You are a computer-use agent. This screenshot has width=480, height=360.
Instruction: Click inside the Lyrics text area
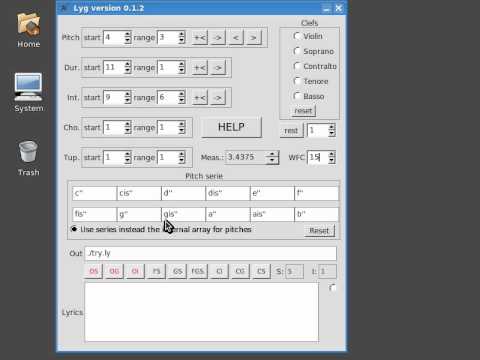point(202,312)
